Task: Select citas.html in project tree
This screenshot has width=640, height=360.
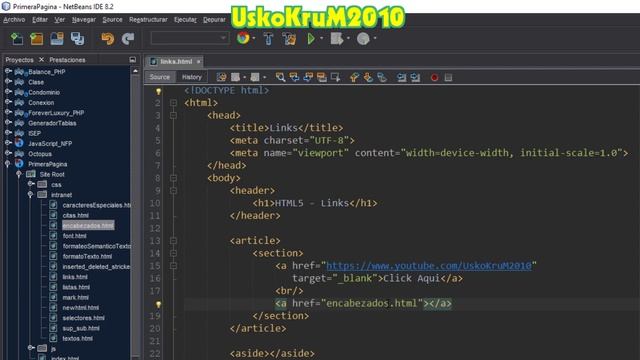Action: coord(76,215)
